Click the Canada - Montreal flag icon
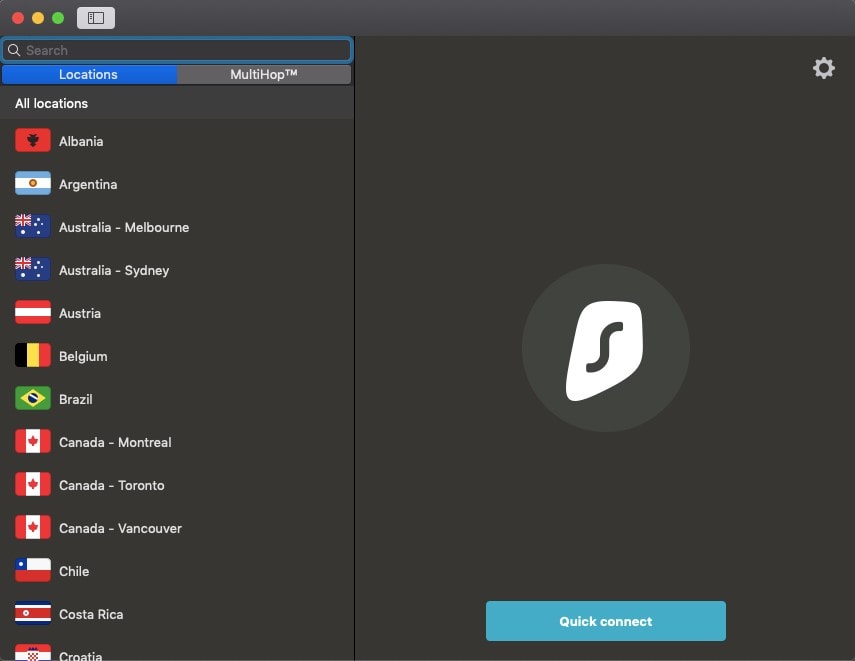 pos(33,442)
